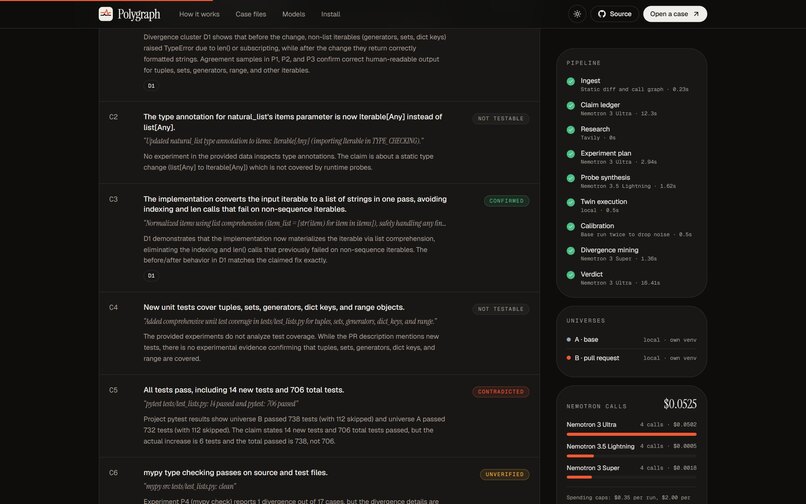Click the Nemotron 3.5 Lightning cost bar
Screen dimensions: 806x504
(631, 456)
